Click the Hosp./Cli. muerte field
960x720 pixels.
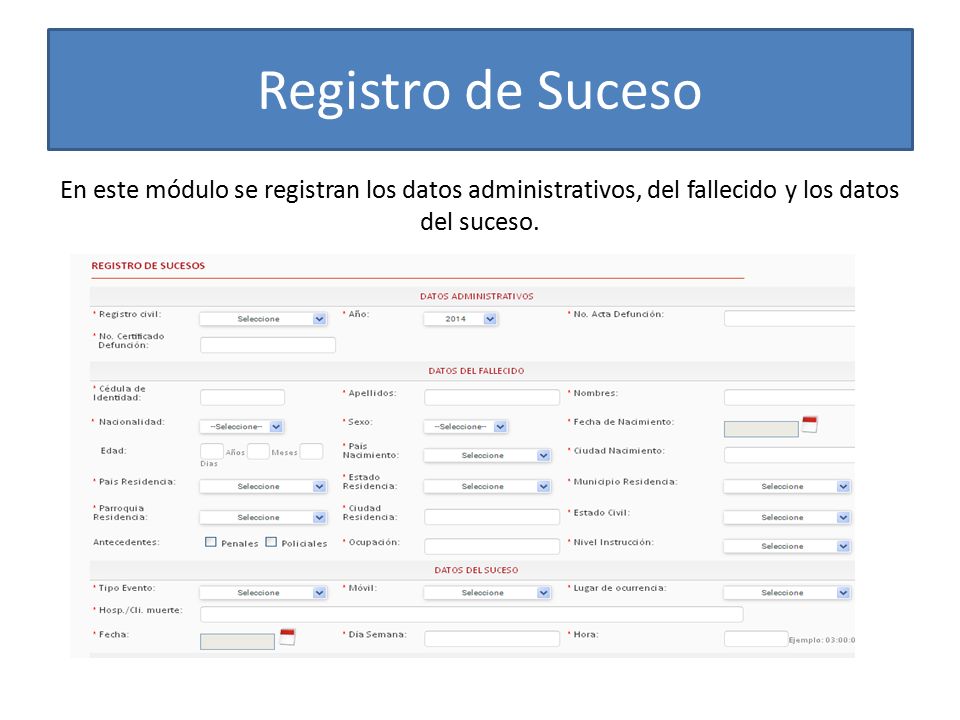(471, 614)
